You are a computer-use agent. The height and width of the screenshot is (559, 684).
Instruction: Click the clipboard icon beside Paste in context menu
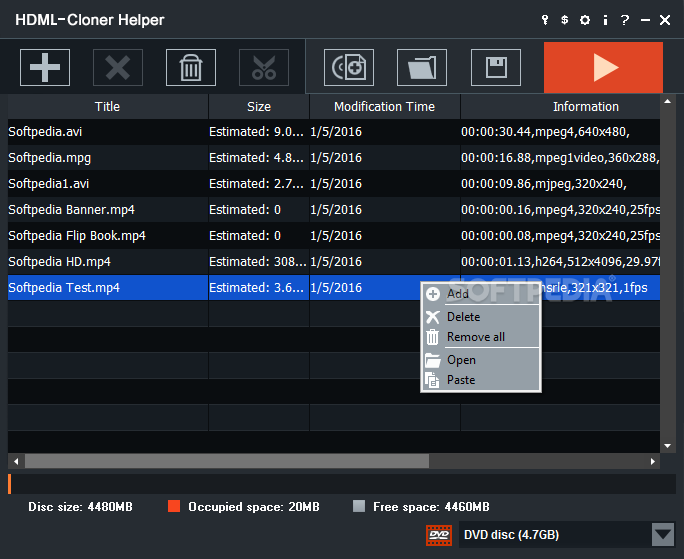pyautogui.click(x=432, y=380)
